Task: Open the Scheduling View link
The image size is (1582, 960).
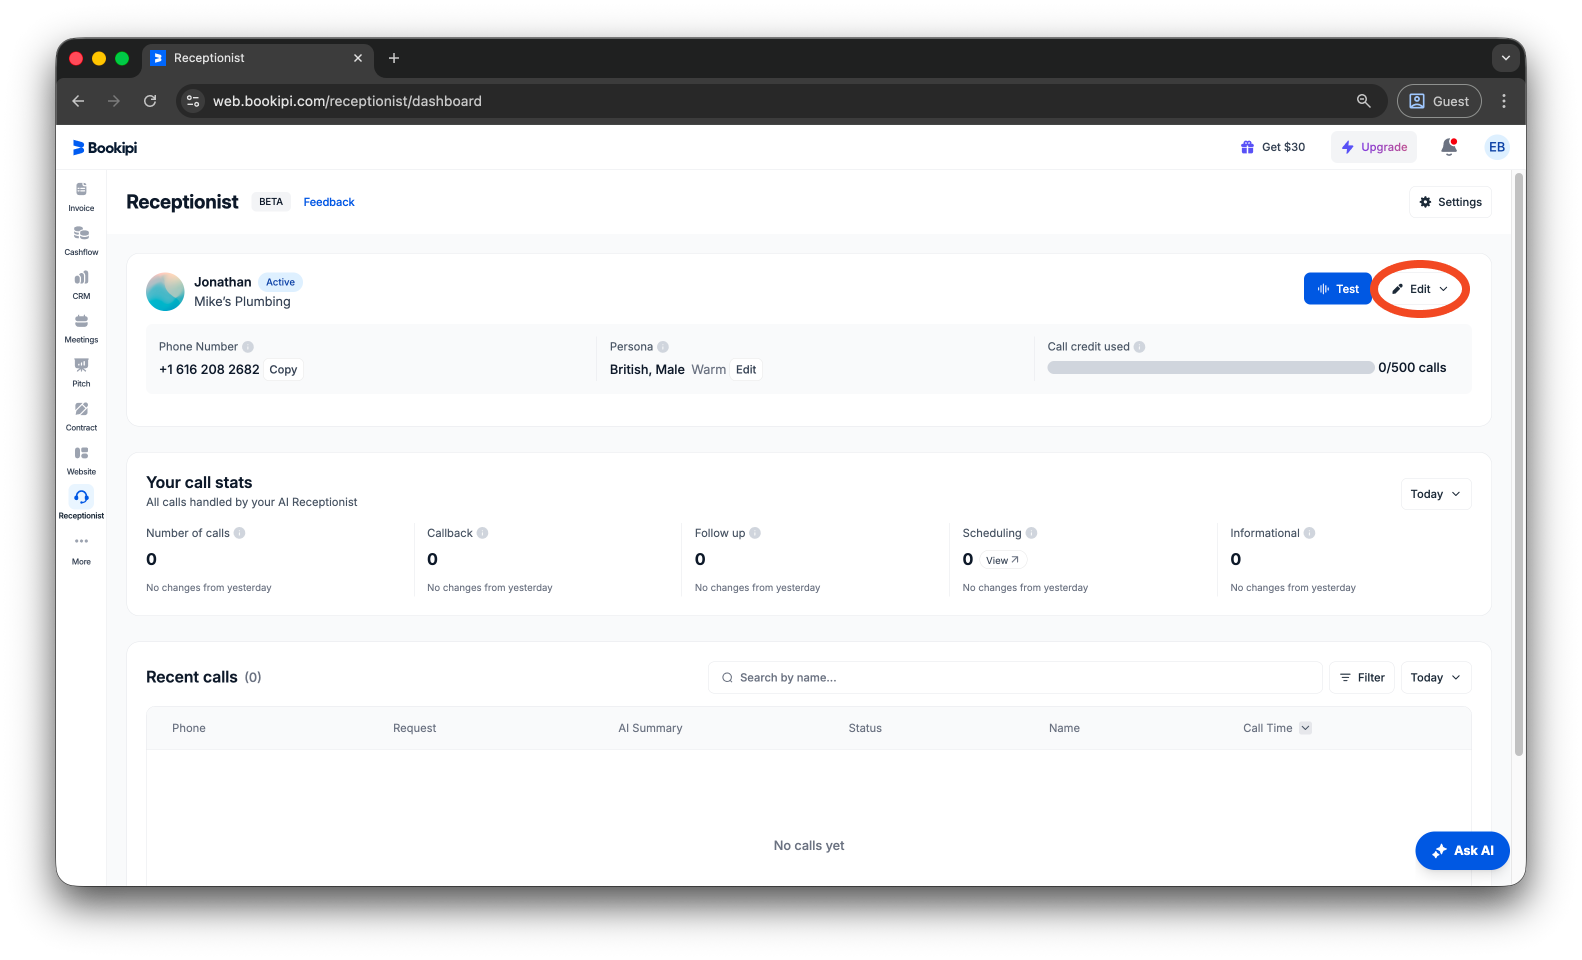Action: pos(1002,560)
